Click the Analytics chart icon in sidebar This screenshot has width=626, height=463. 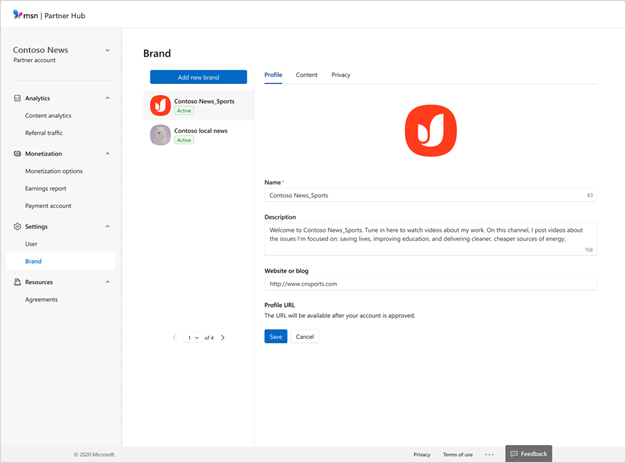coord(17,98)
